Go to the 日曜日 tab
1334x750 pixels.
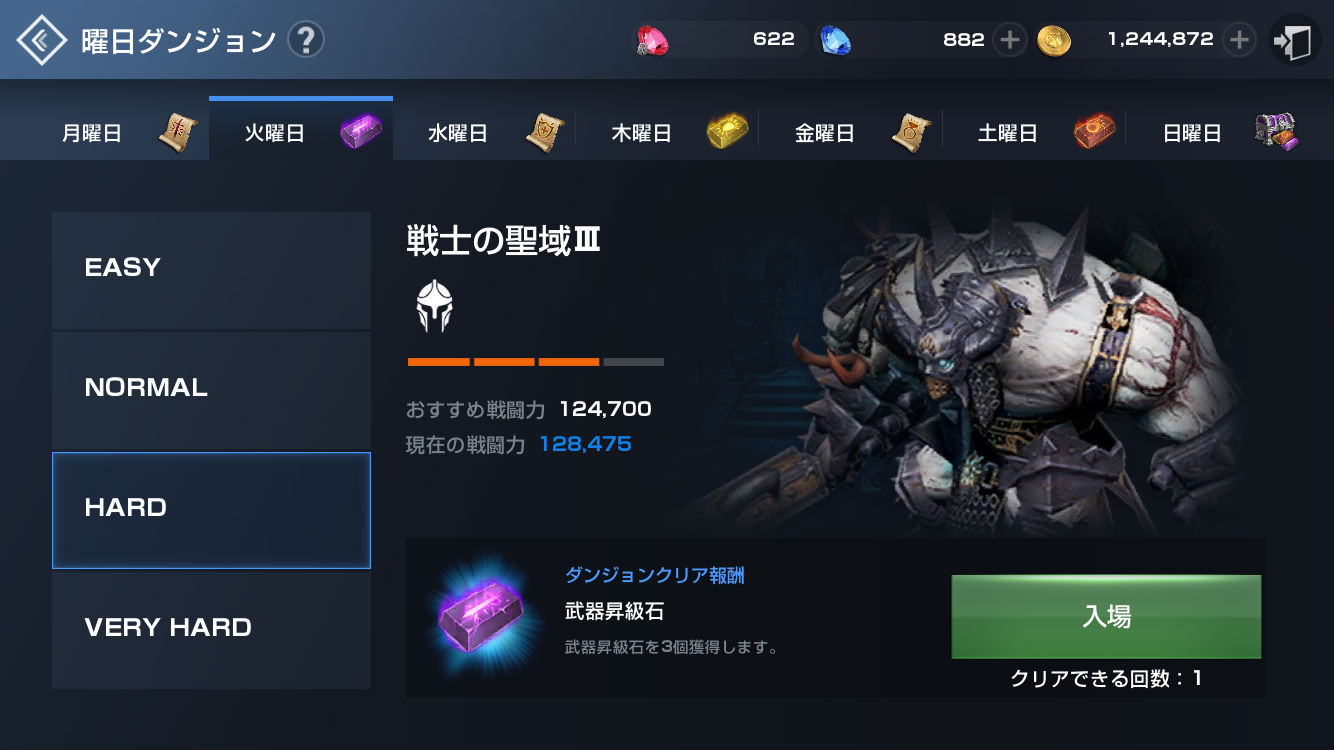click(1217, 130)
